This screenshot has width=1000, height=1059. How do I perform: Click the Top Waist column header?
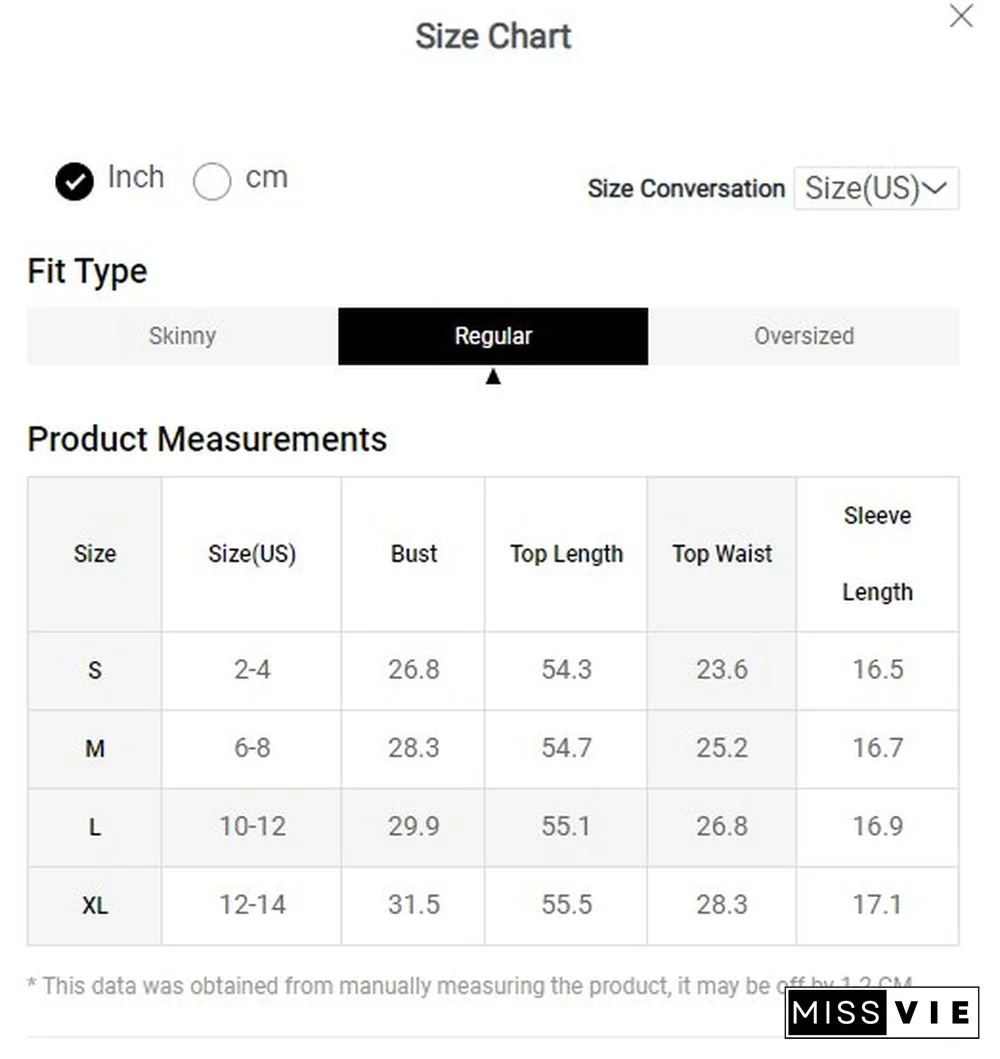pos(722,554)
